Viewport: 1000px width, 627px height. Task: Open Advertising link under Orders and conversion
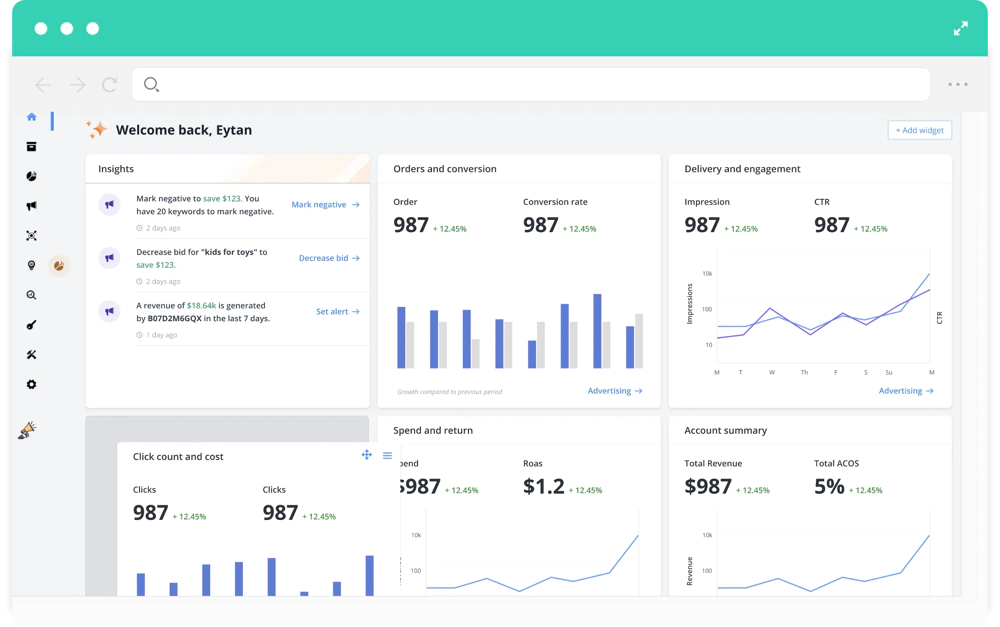point(615,391)
